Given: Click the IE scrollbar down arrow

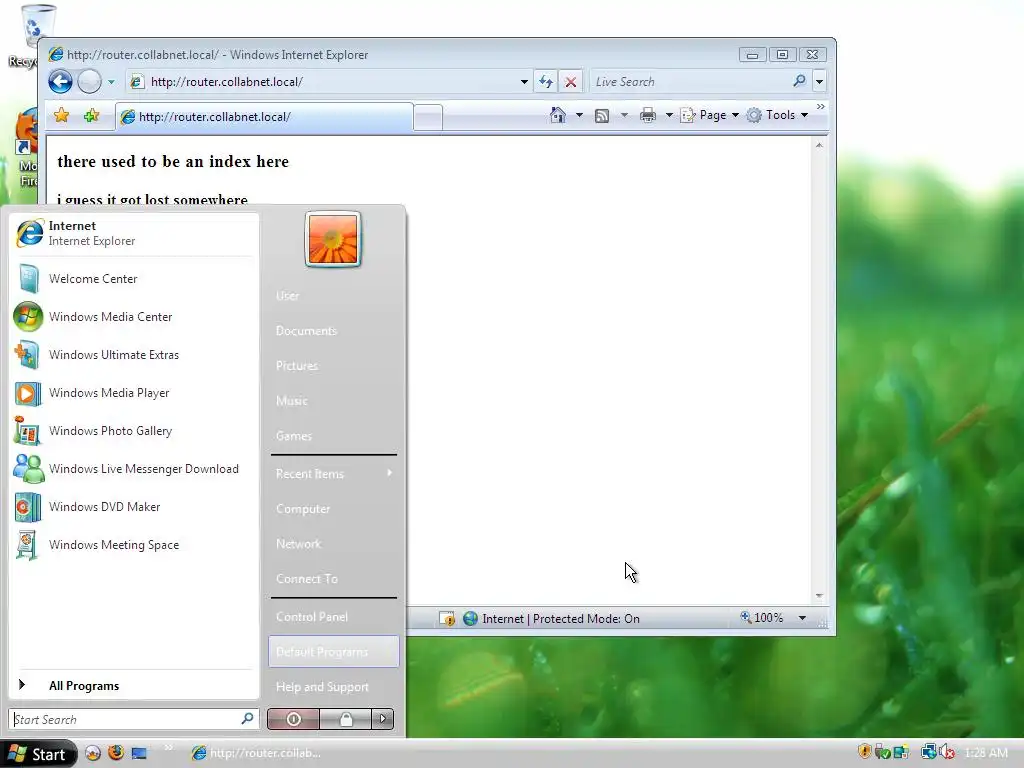Looking at the screenshot, I should 819,596.
